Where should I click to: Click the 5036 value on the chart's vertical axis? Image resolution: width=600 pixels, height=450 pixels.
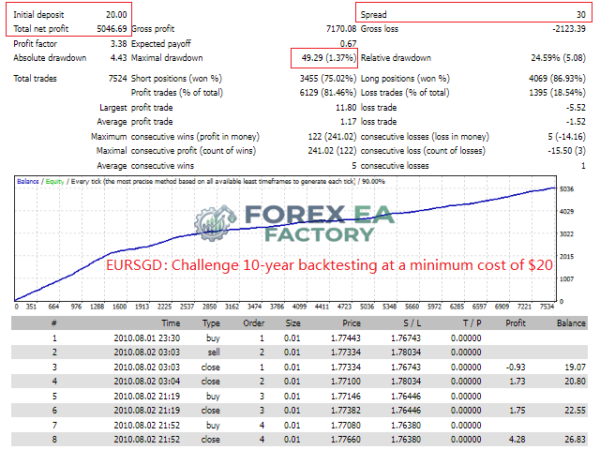(566, 189)
